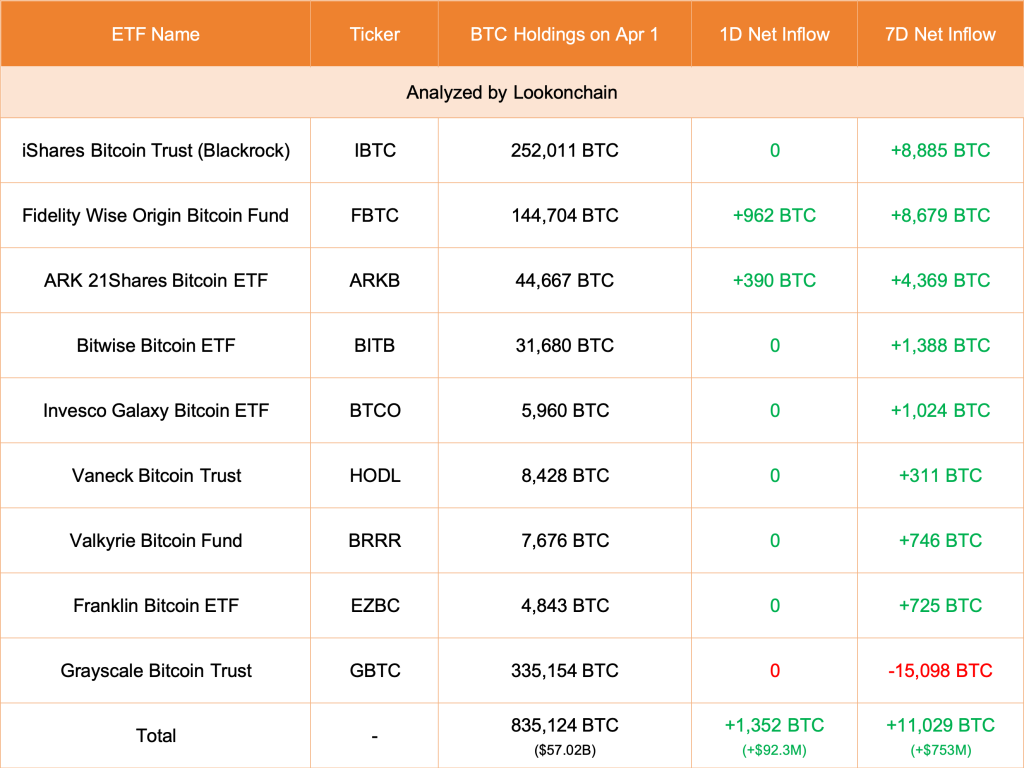Click the 7D Net Inflow header
The width and height of the screenshot is (1024, 768).
pos(940,34)
